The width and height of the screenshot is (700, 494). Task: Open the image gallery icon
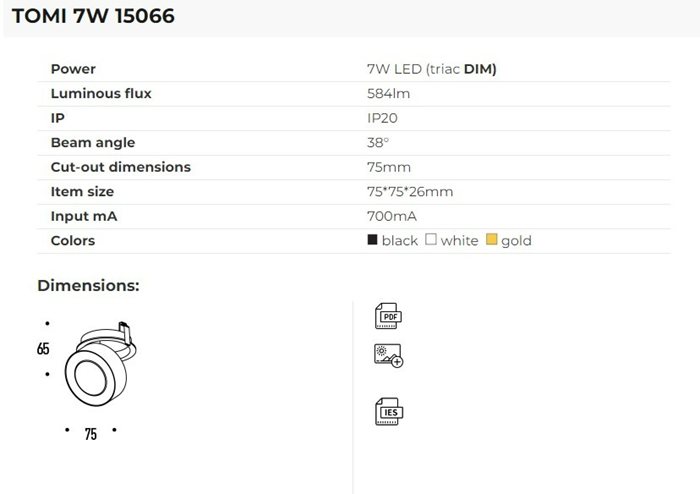tap(388, 355)
